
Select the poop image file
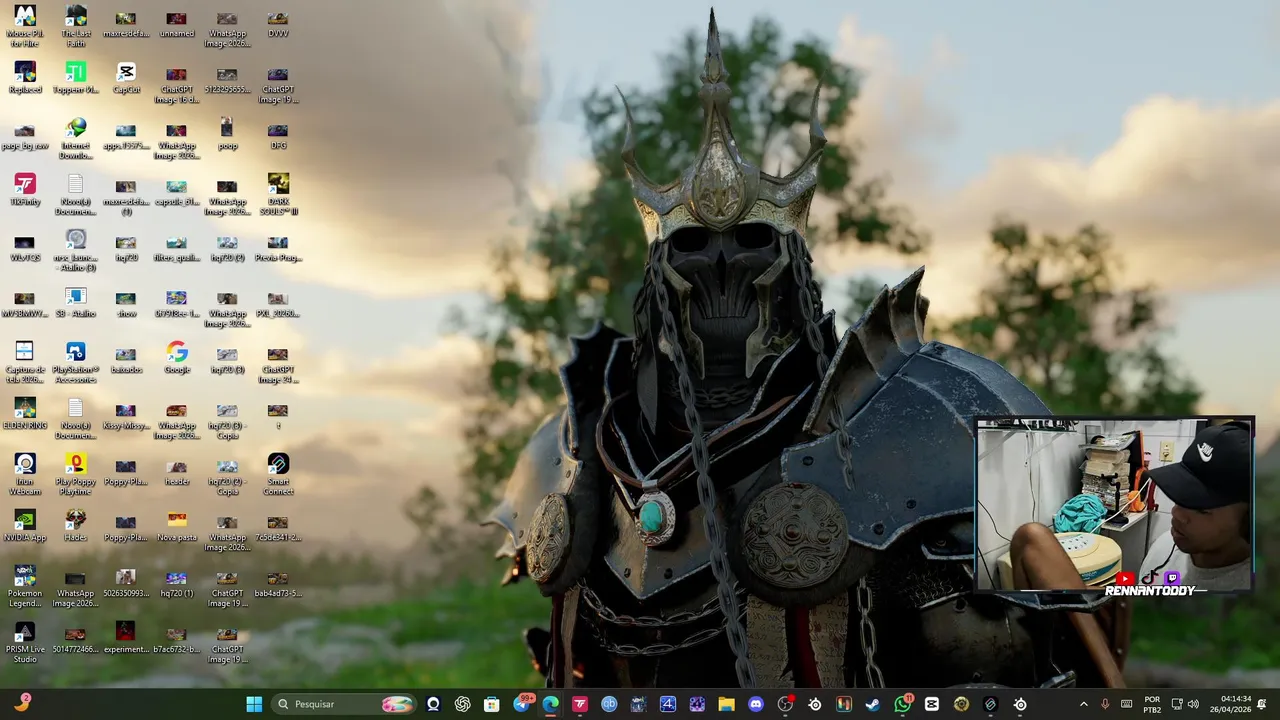228,134
